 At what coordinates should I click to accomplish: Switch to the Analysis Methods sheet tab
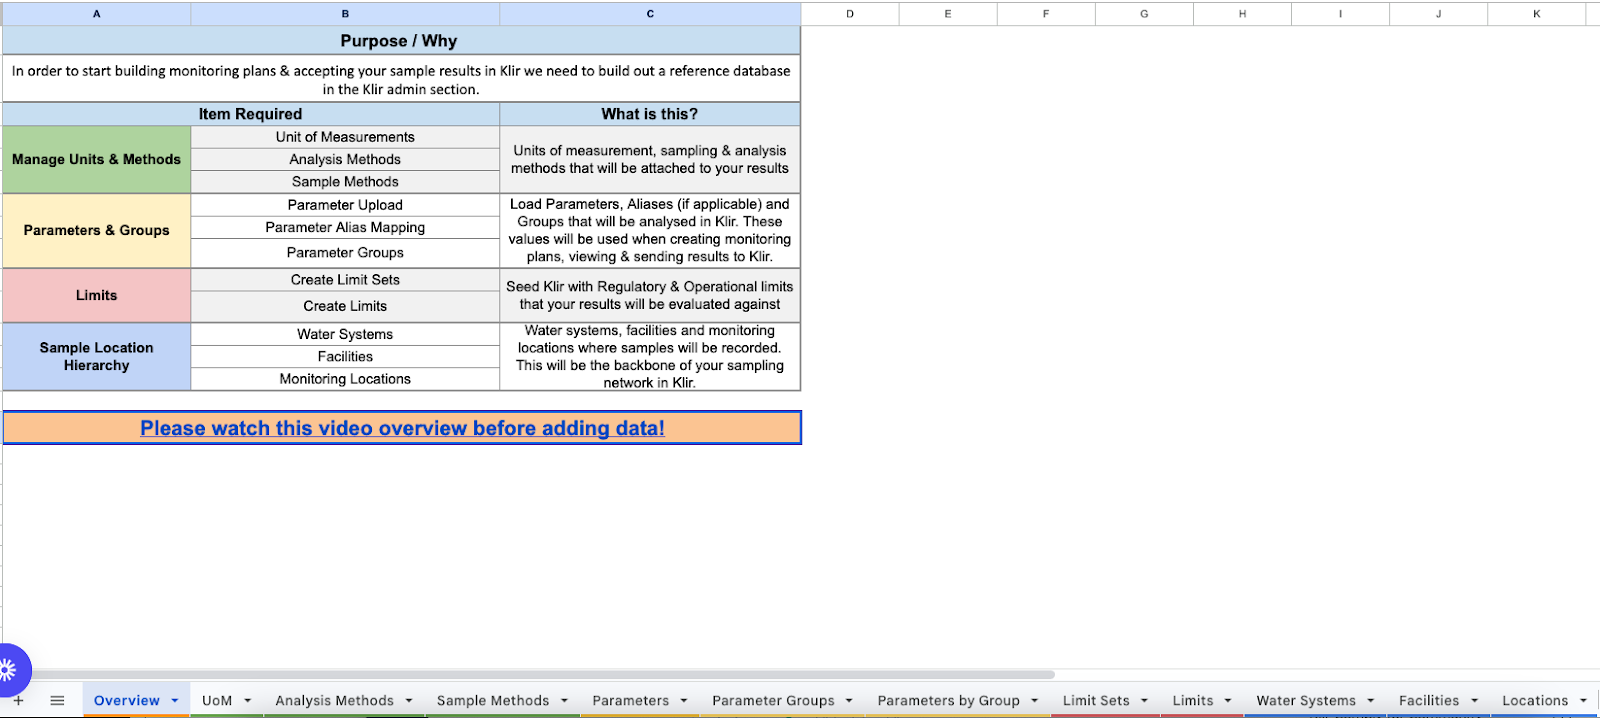[334, 701]
